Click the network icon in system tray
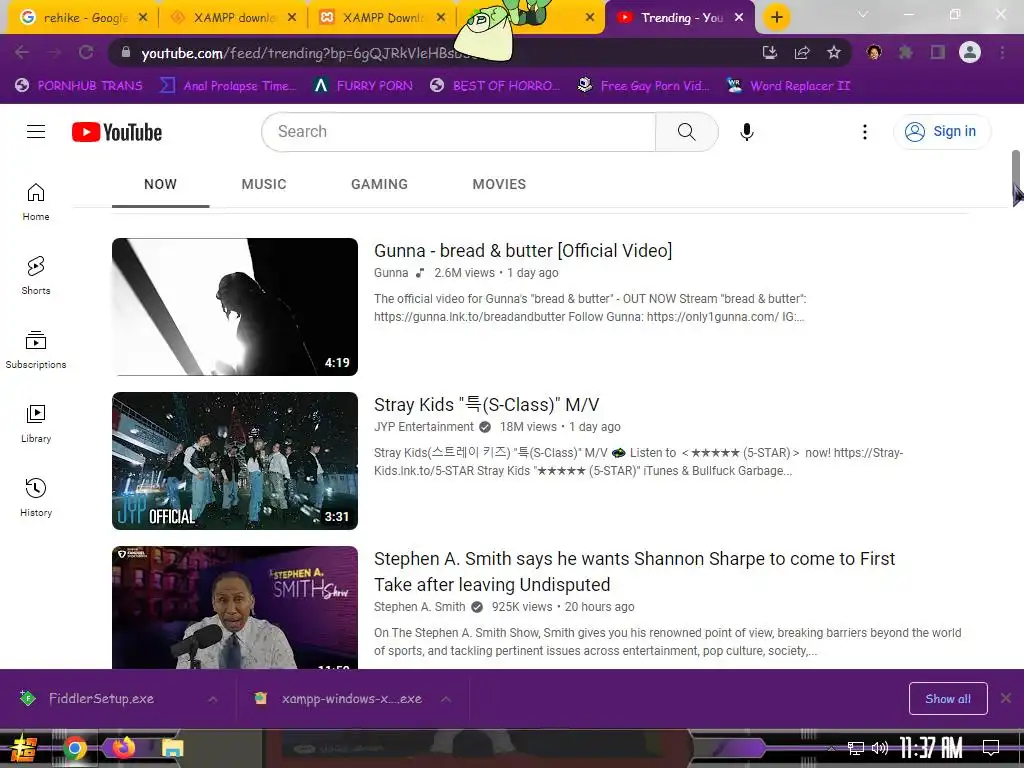This screenshot has width=1024, height=768. (x=856, y=748)
